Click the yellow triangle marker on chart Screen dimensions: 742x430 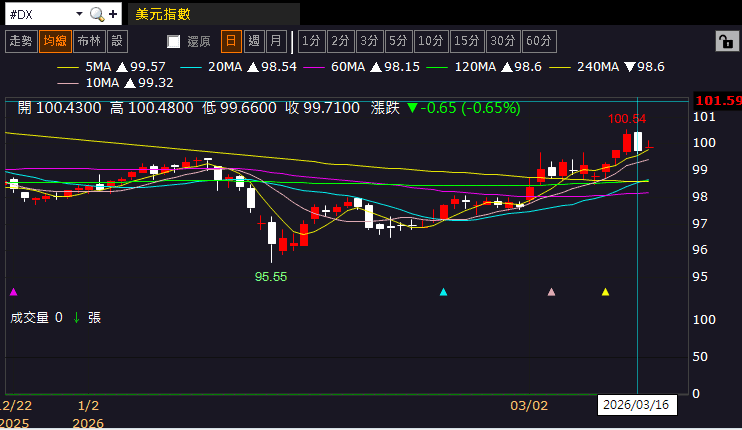click(605, 292)
